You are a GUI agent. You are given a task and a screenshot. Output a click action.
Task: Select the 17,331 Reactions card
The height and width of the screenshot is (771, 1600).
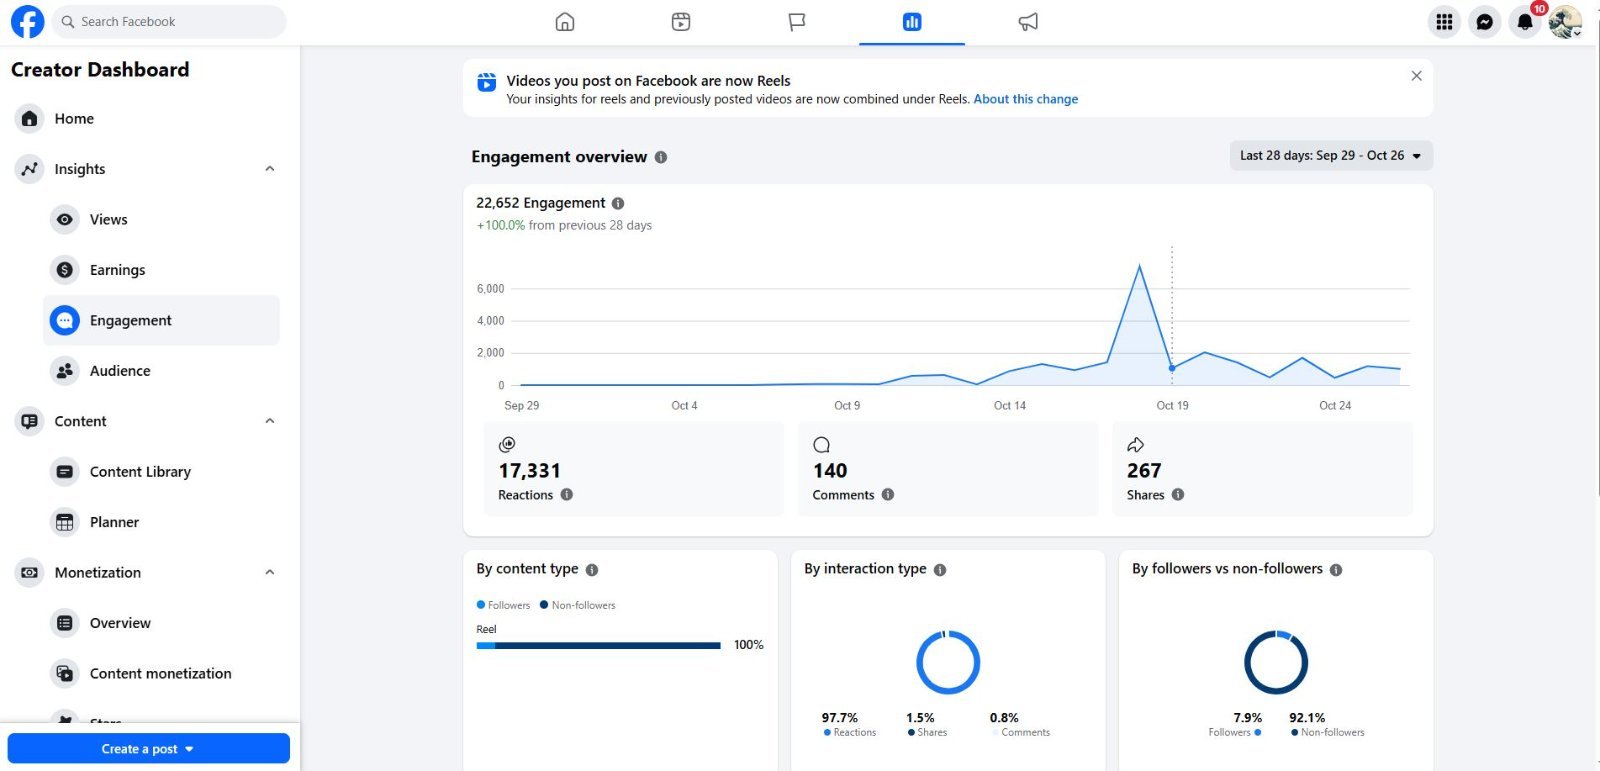point(633,469)
